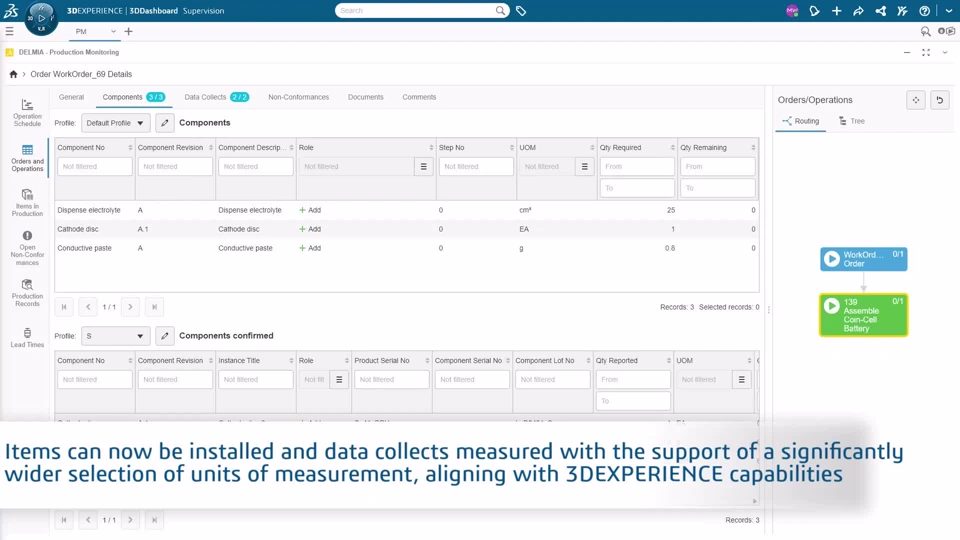Go to last page in Components table
Screen dimensions: 960x540
pyautogui.click(x=154, y=307)
